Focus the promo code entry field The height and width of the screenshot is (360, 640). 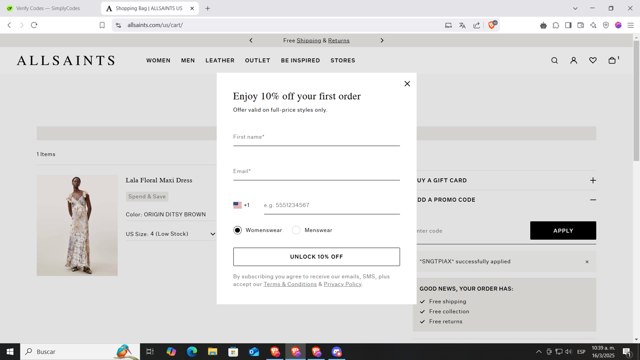[471, 231]
